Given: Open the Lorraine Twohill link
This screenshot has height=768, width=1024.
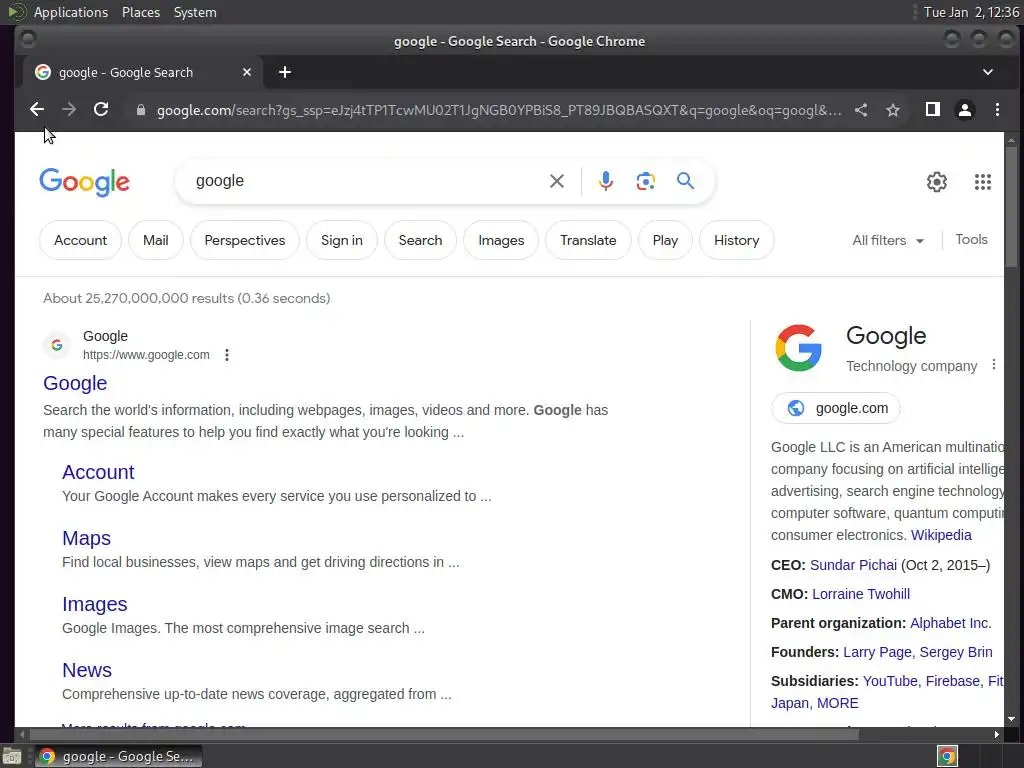Looking at the screenshot, I should (861, 594).
